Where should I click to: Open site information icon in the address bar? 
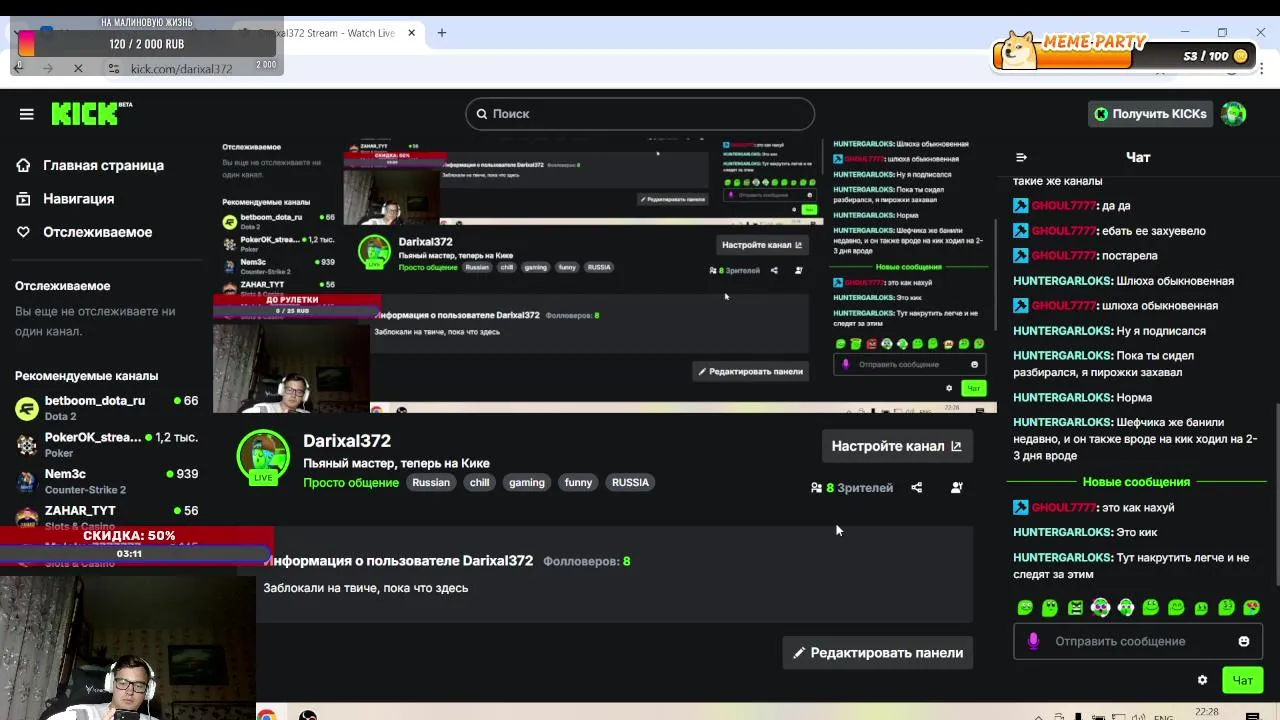pyautogui.click(x=113, y=68)
